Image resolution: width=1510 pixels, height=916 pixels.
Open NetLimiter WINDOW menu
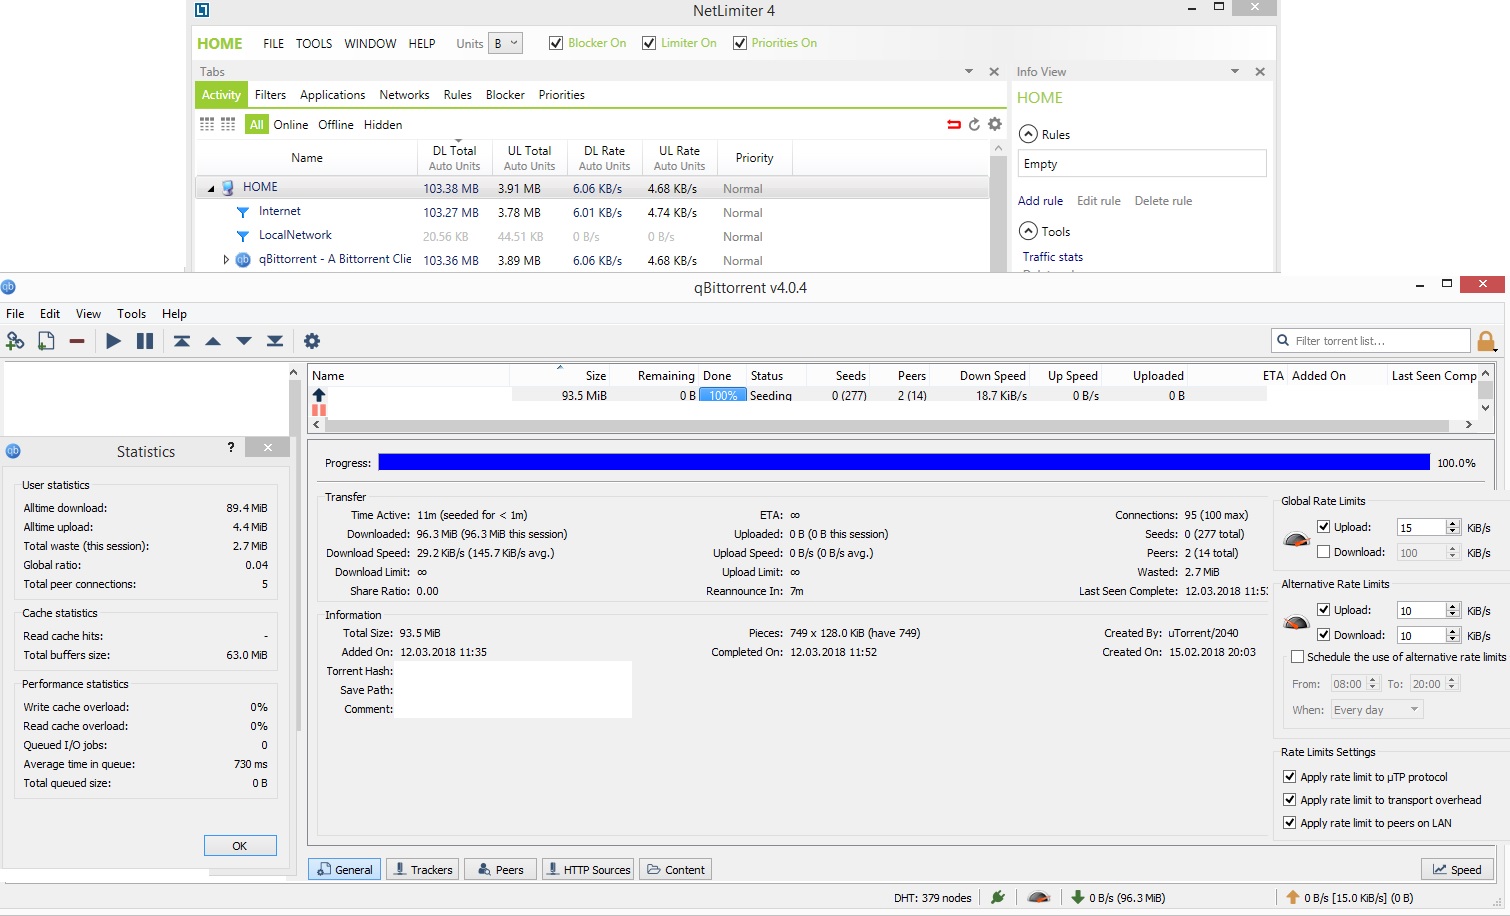(370, 43)
